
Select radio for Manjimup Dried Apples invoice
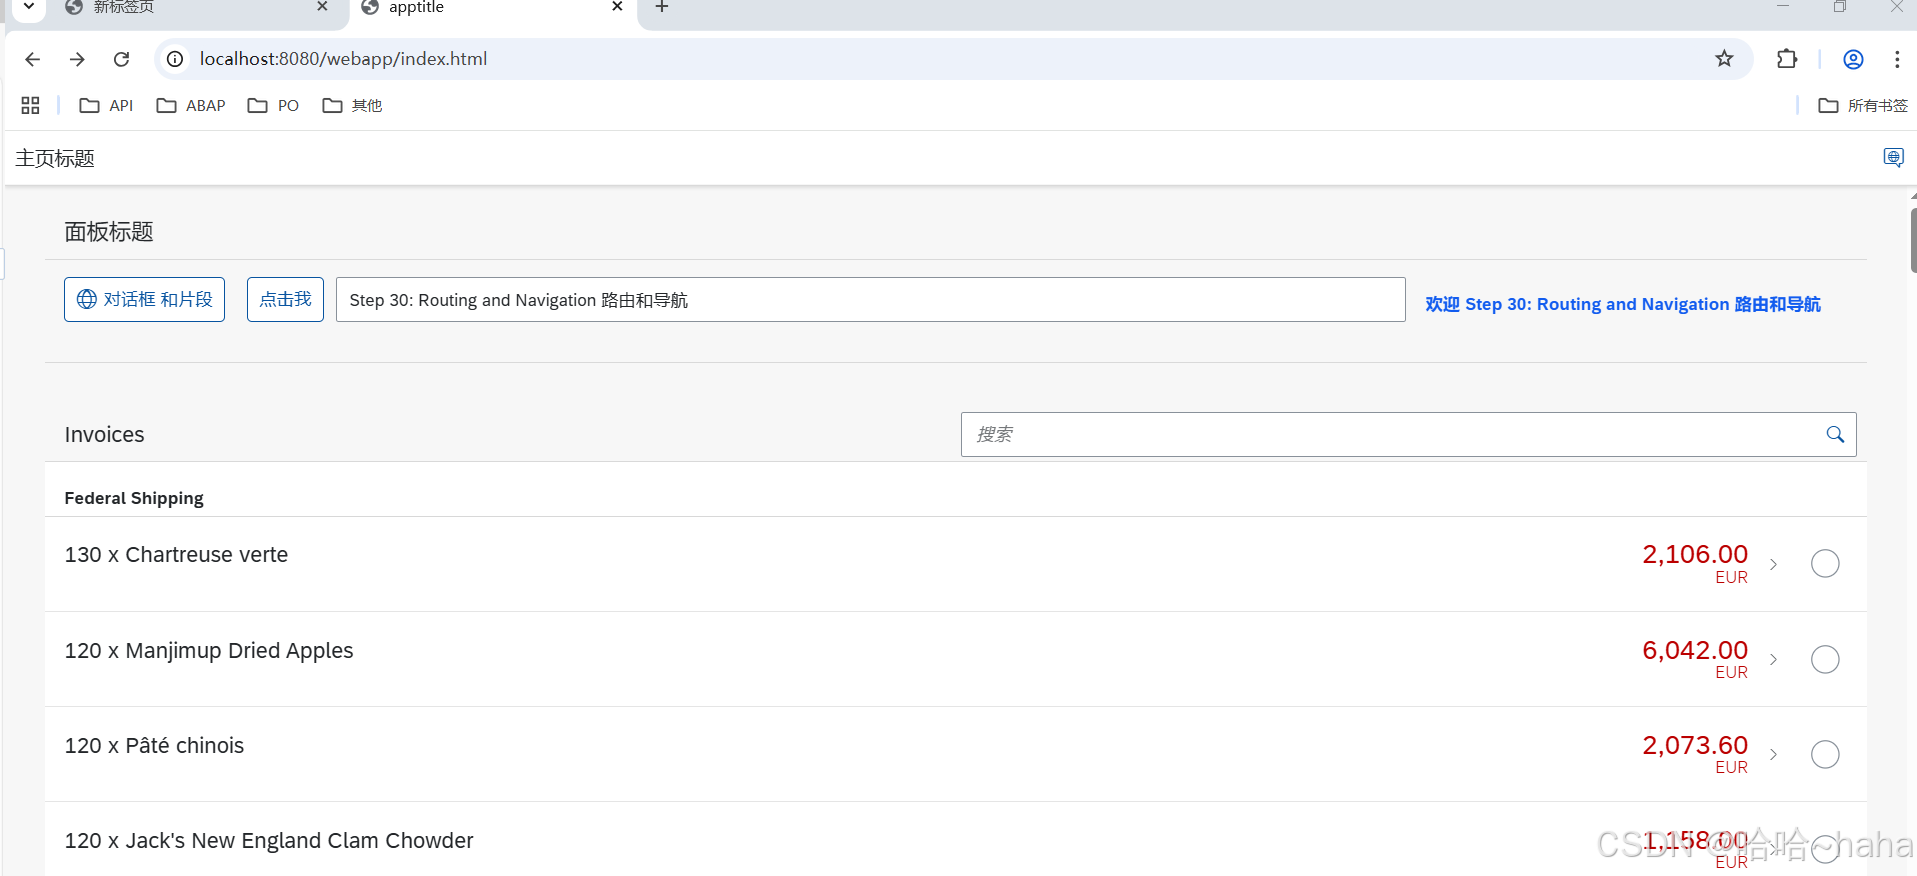pos(1825,660)
